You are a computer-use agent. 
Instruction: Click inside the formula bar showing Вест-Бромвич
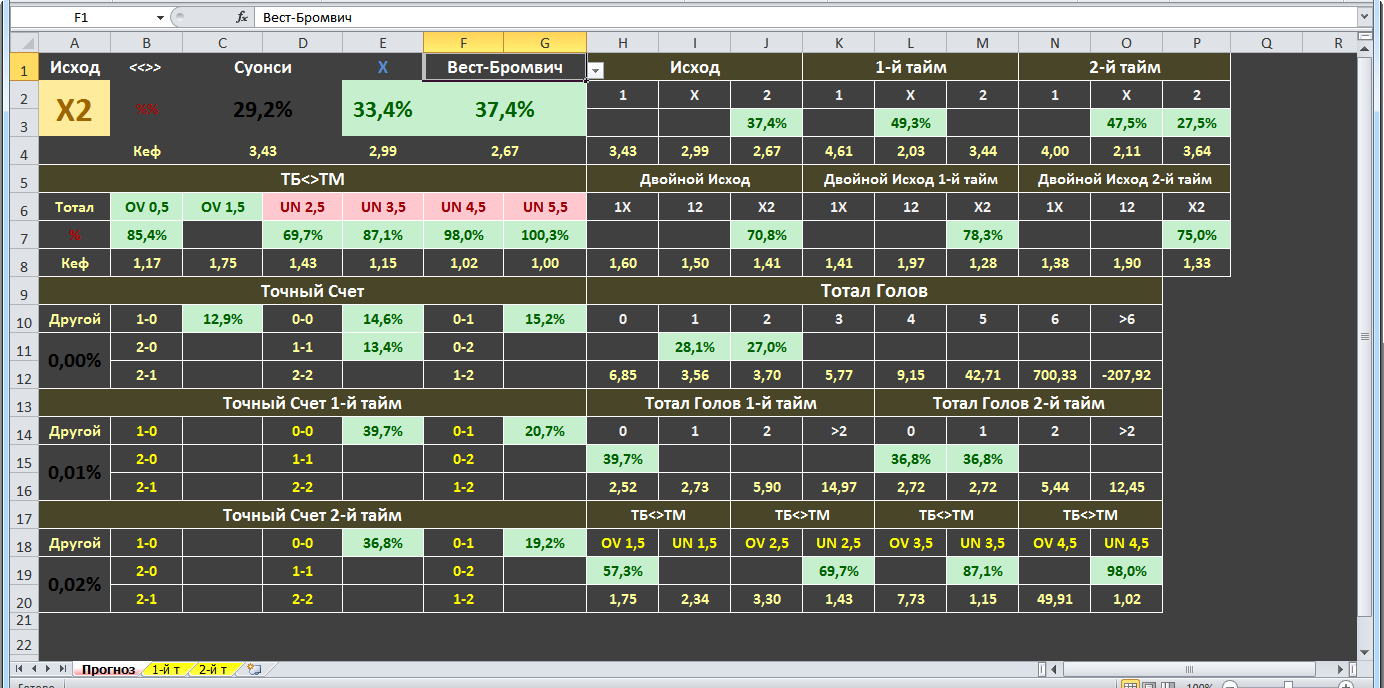(x=803, y=18)
